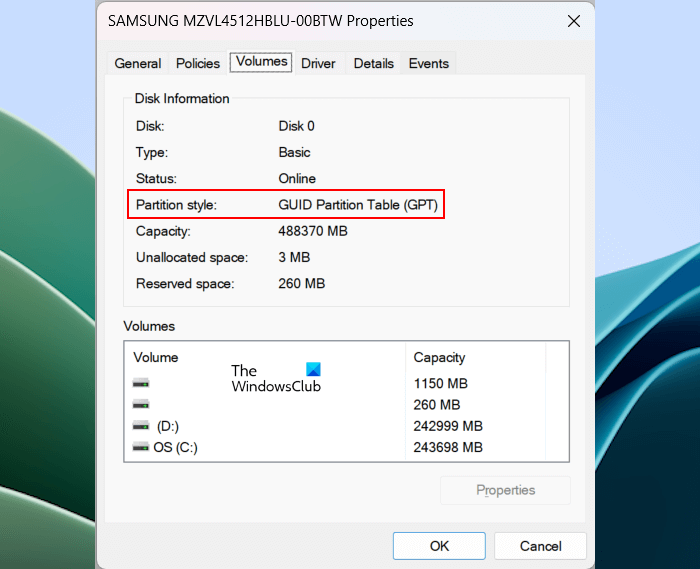Open the Details tab

tap(374, 63)
